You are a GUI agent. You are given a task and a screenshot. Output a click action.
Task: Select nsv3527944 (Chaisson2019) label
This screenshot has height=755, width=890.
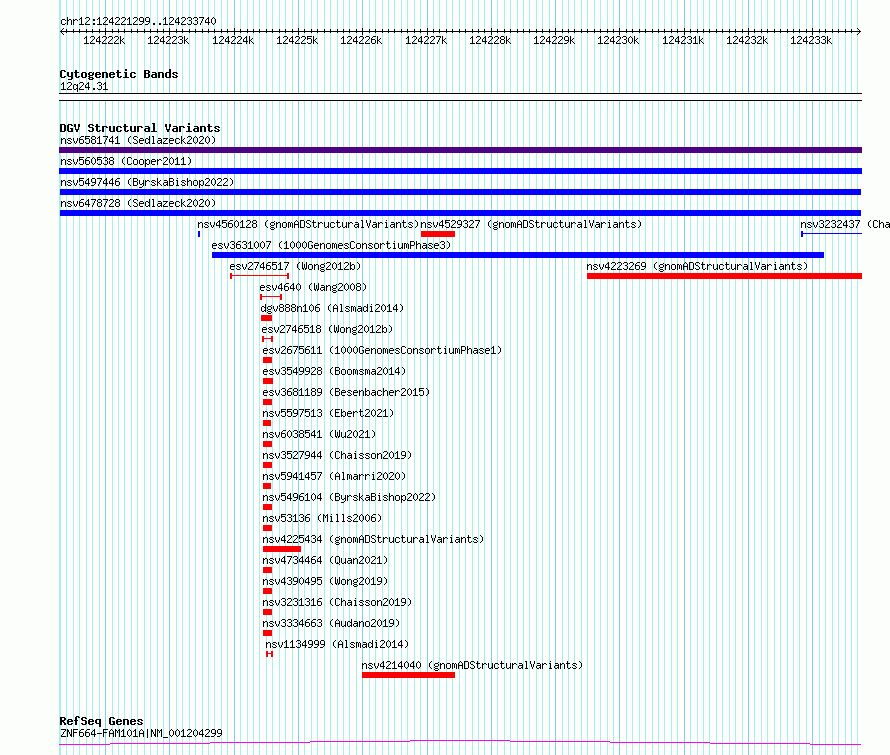click(337, 455)
